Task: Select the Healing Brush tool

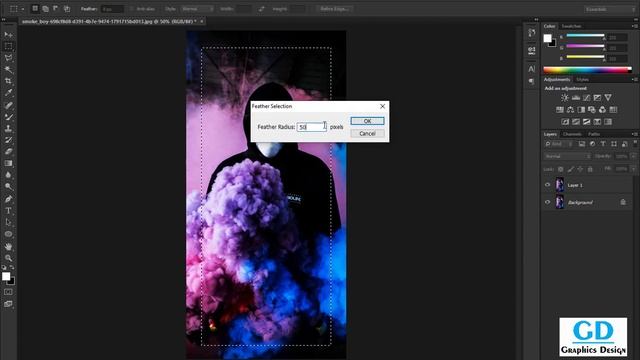Action: click(8, 105)
